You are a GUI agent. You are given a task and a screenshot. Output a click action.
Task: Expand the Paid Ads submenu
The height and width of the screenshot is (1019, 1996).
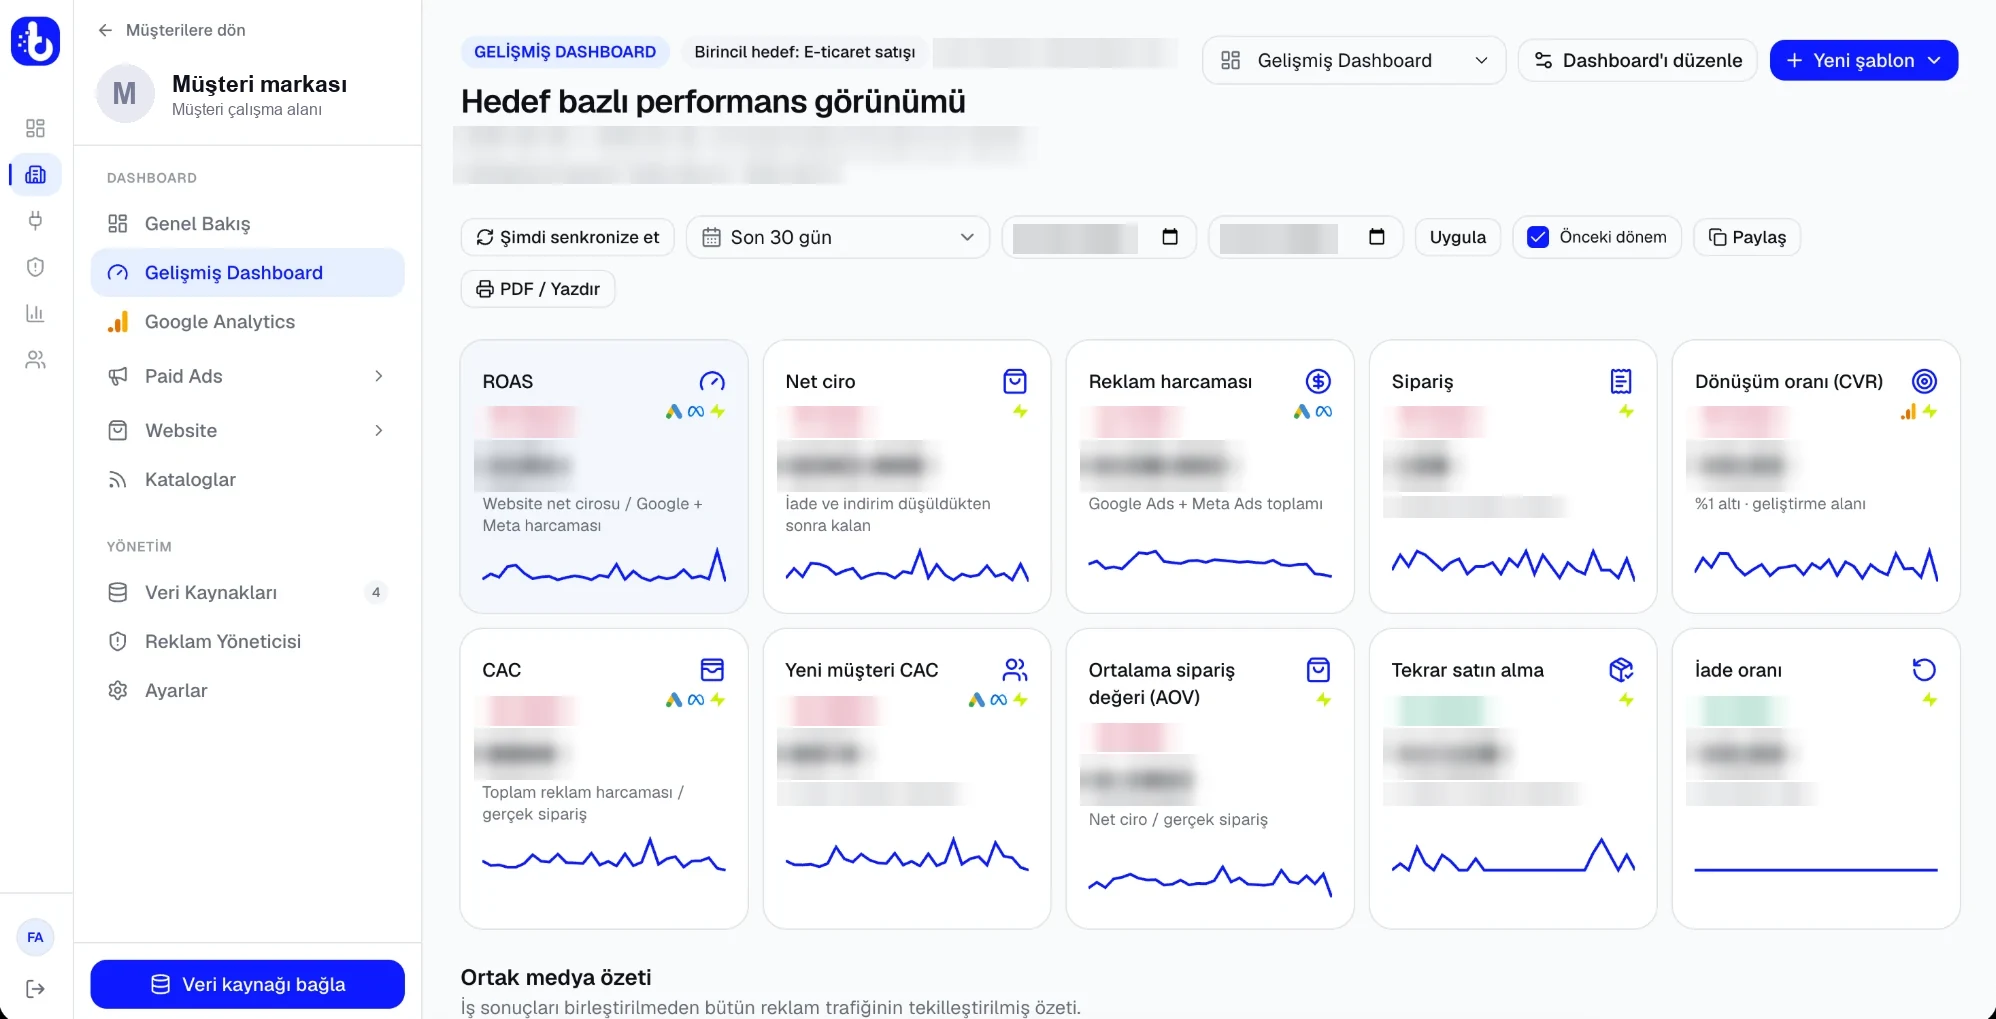248,376
